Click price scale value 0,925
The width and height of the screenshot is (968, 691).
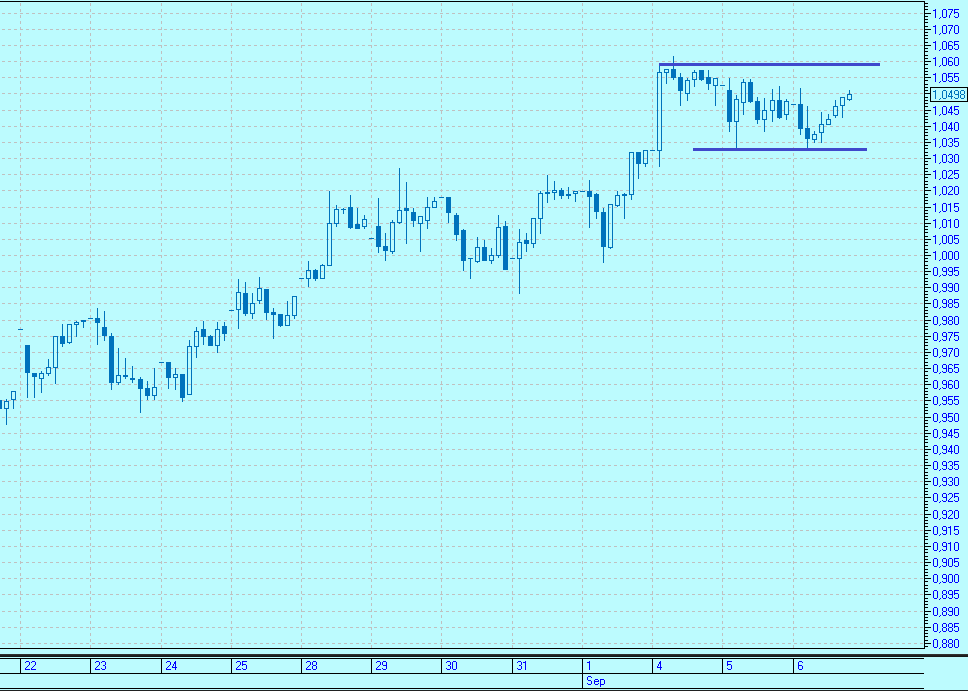click(946, 498)
